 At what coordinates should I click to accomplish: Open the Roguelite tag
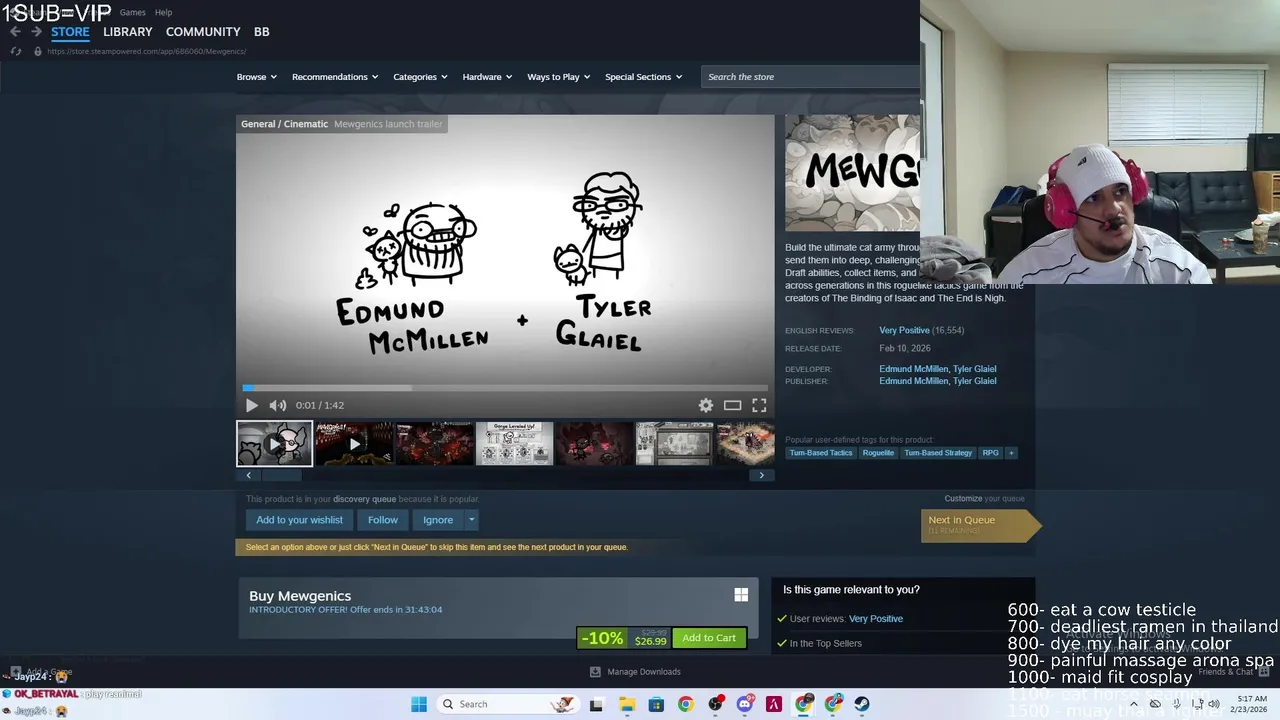[x=878, y=453]
